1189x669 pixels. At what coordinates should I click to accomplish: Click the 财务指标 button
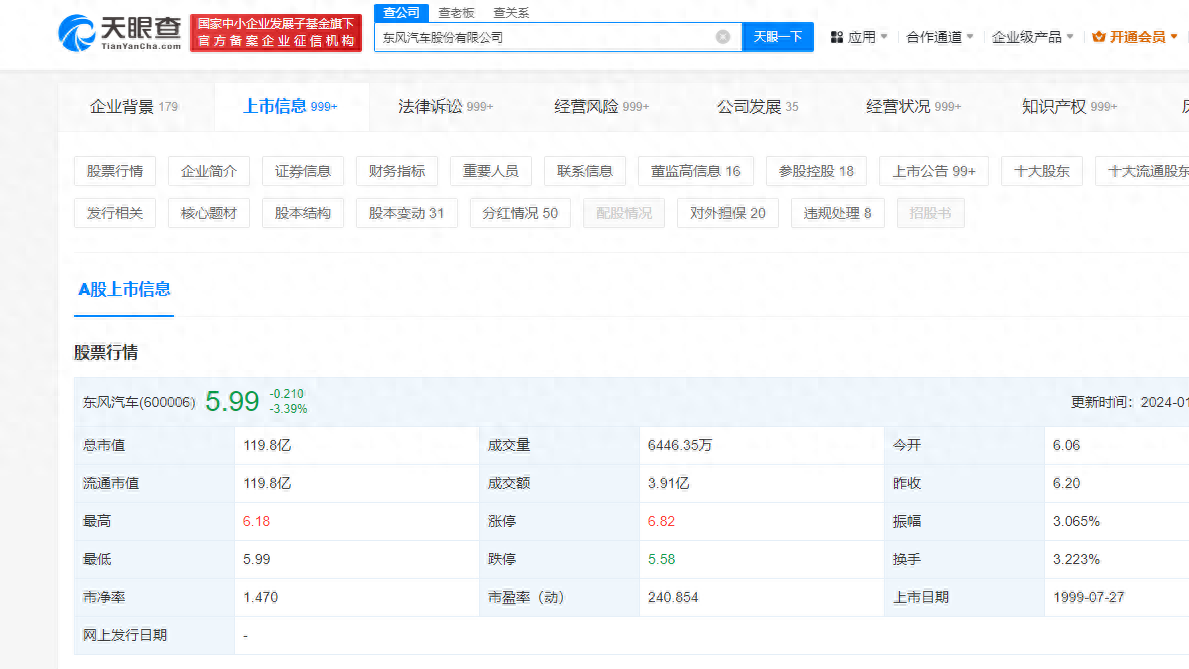397,171
